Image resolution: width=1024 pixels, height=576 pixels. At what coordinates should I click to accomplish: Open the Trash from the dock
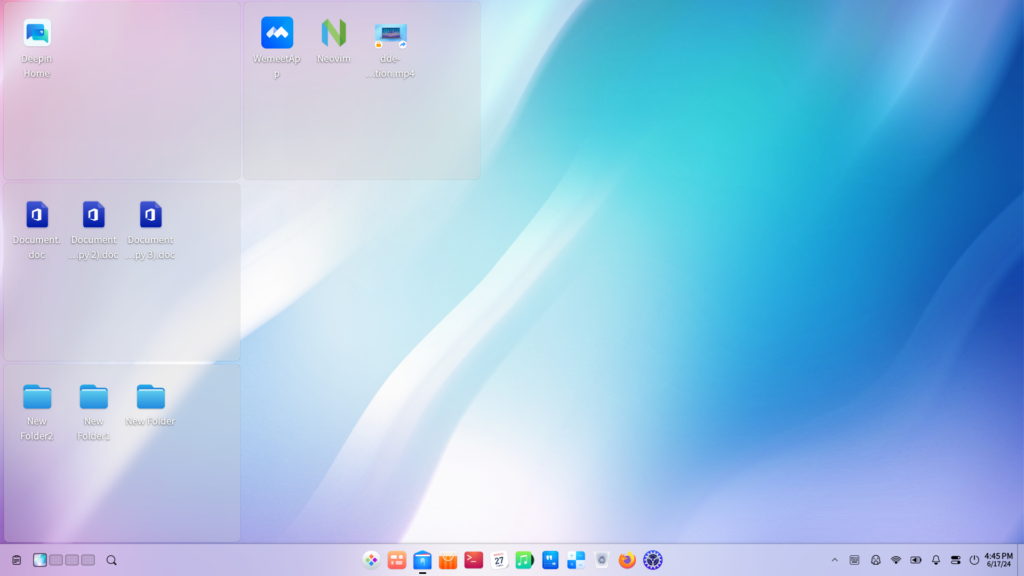[x=601, y=561]
